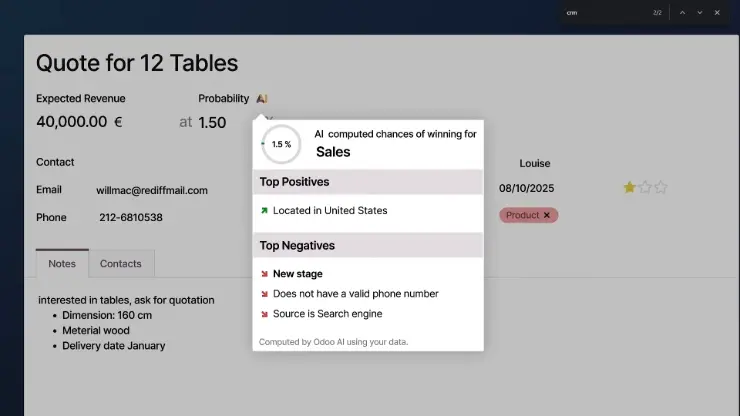The width and height of the screenshot is (740, 416).
Task: Open the Contacts tab
Action: click(121, 264)
